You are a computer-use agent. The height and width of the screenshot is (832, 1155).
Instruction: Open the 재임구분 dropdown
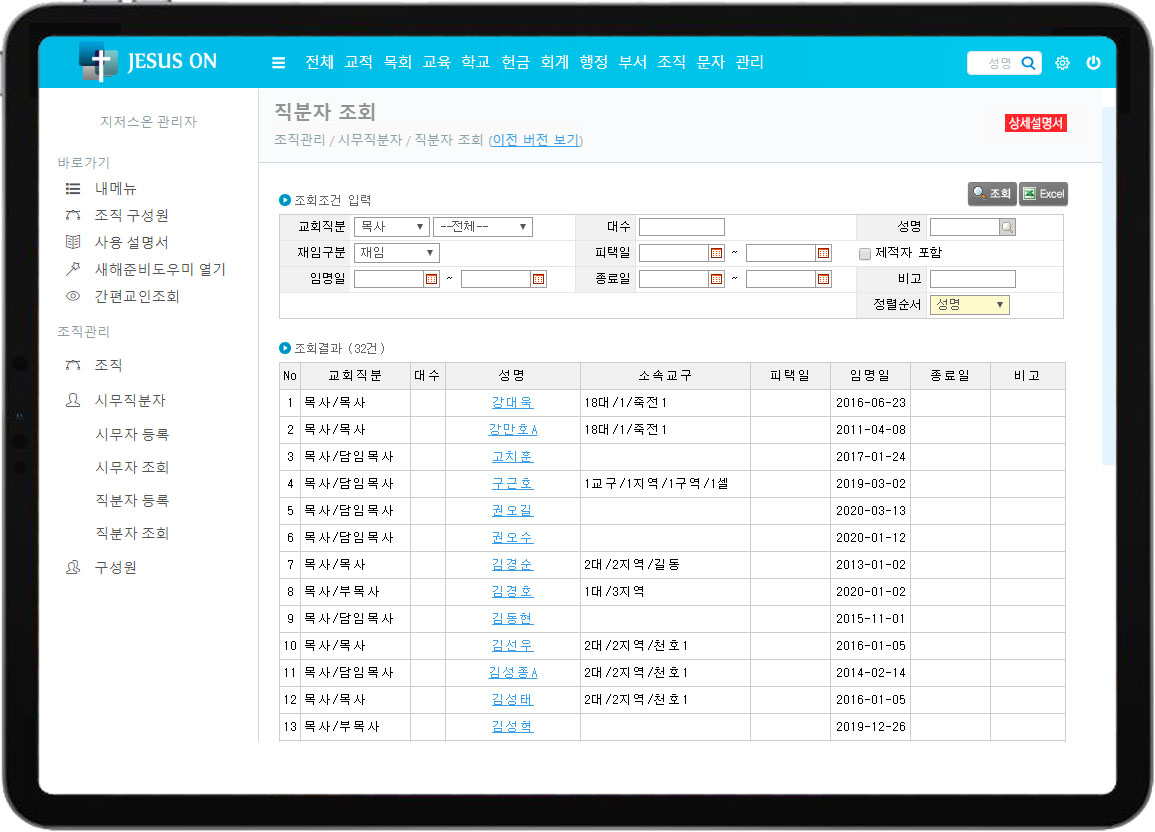(x=396, y=254)
